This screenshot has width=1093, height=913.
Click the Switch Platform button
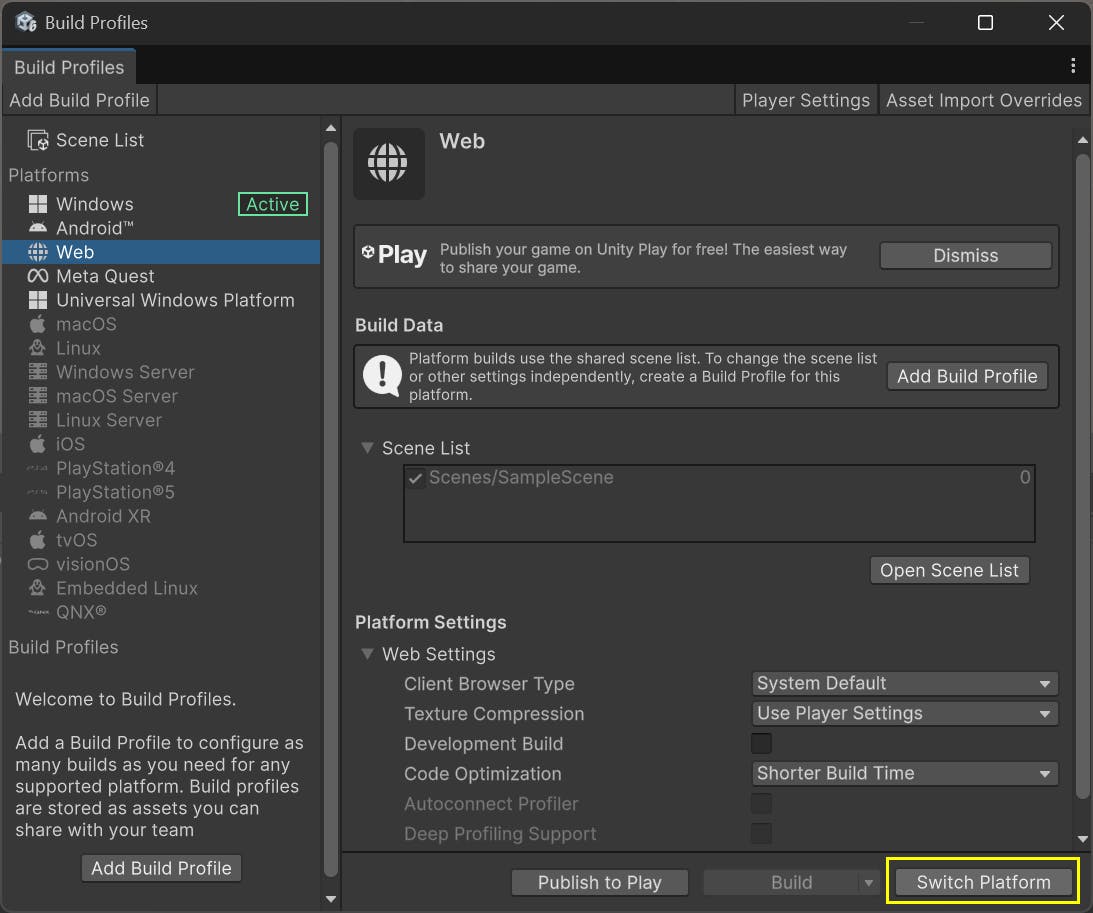(x=983, y=882)
